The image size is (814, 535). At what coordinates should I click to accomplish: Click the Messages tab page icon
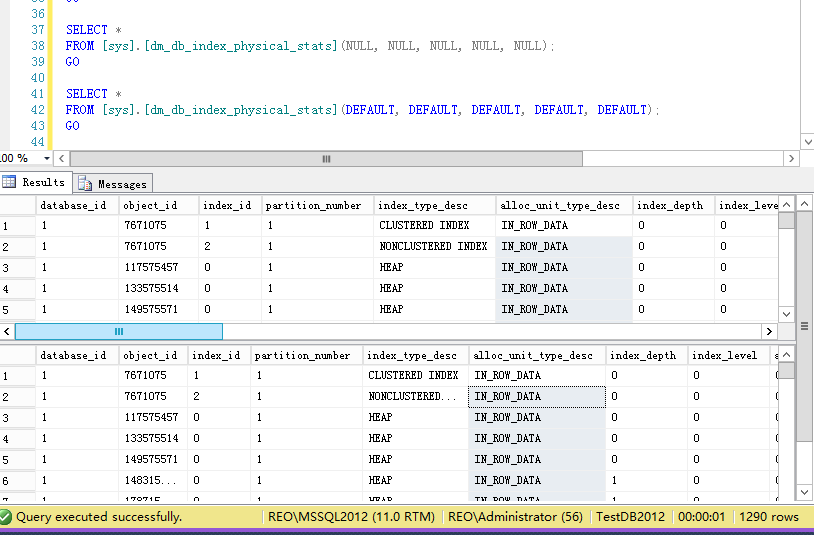tap(85, 184)
